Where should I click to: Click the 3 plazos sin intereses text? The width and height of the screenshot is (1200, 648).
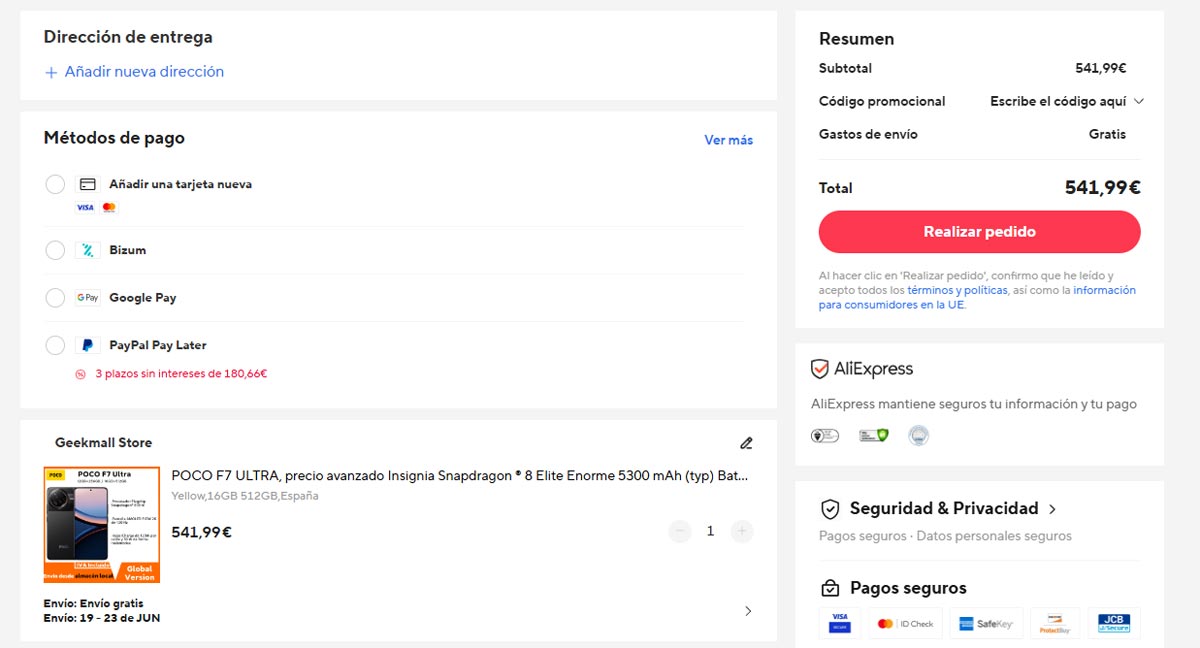click(x=181, y=374)
